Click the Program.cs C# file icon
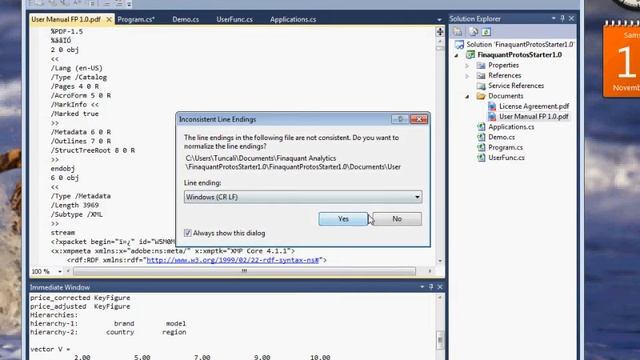The height and width of the screenshot is (360, 640). click(481, 147)
